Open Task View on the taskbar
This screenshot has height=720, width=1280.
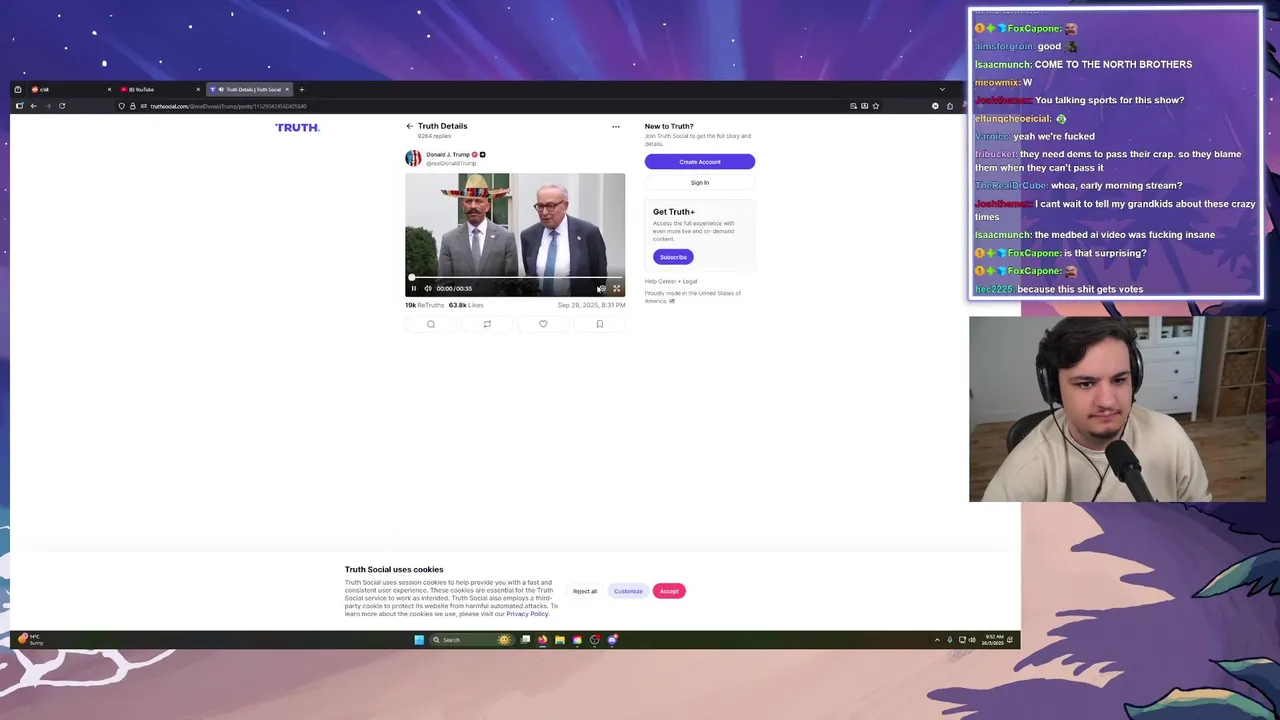pos(525,640)
